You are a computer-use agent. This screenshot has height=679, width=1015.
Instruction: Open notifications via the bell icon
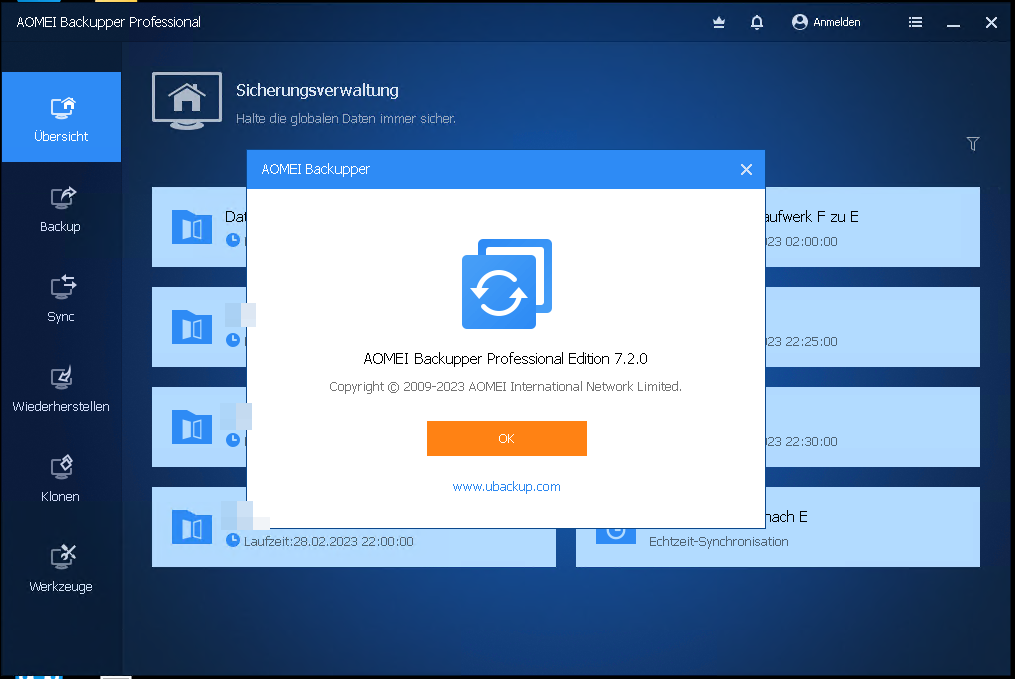coord(757,22)
